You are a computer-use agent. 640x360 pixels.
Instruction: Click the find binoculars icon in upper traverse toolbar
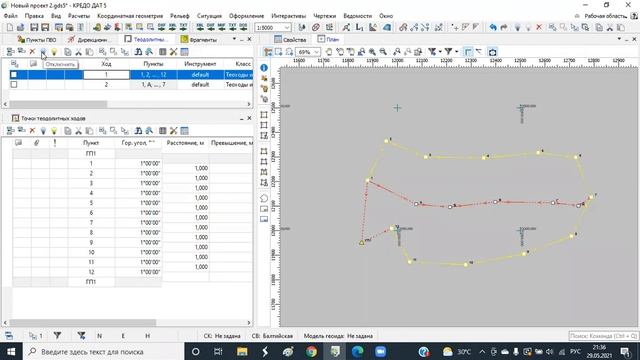pos(138,52)
